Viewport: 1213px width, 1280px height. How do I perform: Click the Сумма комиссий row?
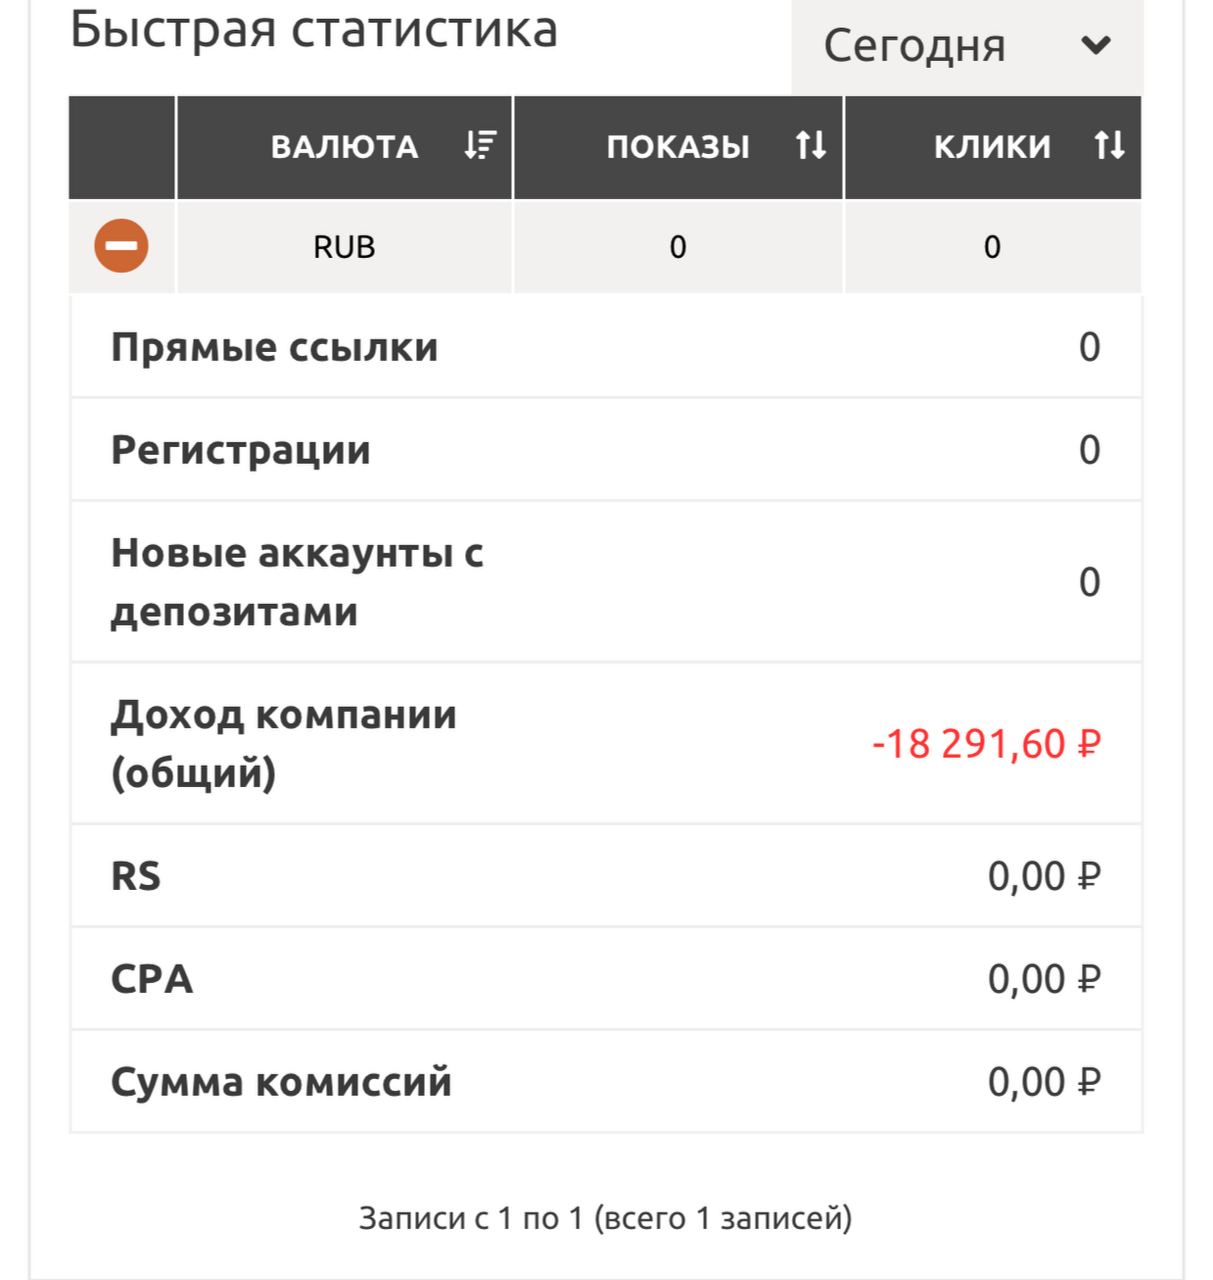(x=606, y=1081)
